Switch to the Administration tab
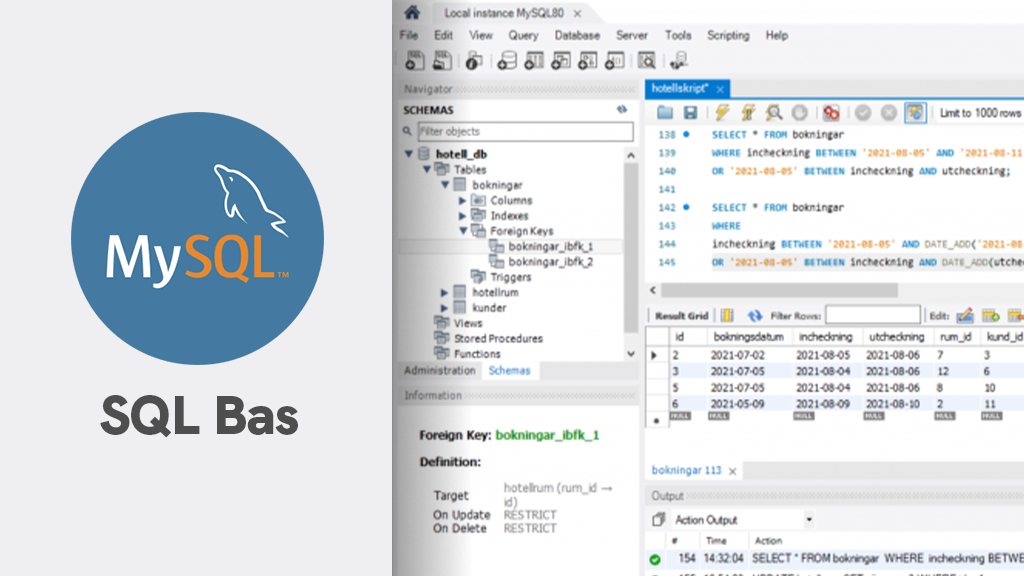1024x576 pixels. (440, 370)
